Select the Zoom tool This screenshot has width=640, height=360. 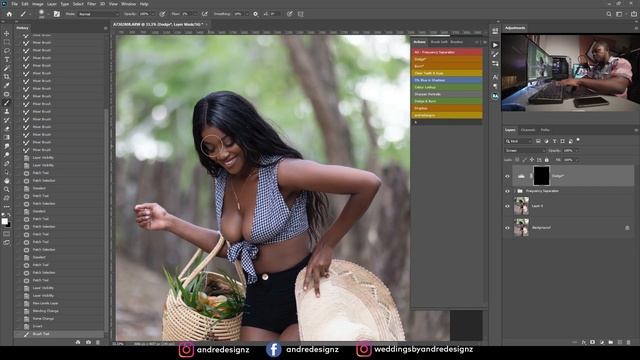pos(7,189)
